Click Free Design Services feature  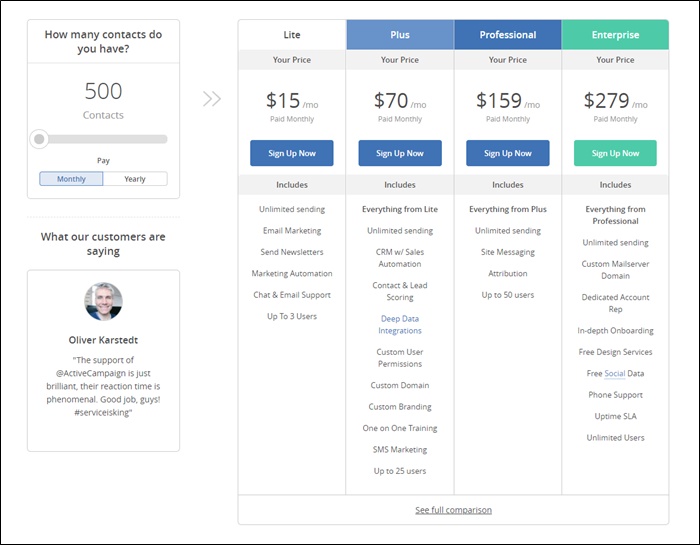pos(615,352)
